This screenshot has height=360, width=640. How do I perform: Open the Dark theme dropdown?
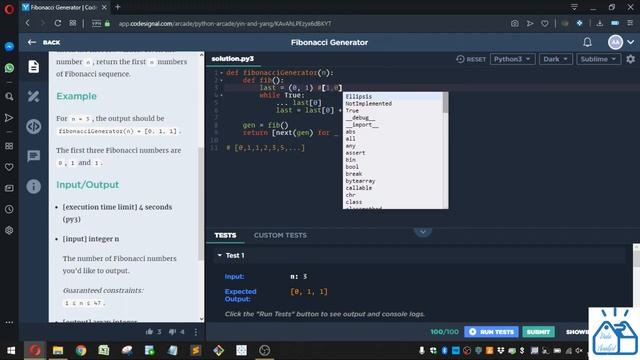[556, 59]
